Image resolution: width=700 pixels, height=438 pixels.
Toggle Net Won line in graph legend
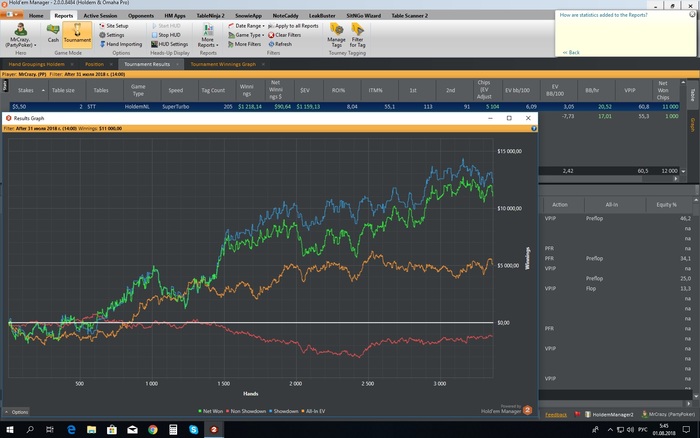(210, 411)
